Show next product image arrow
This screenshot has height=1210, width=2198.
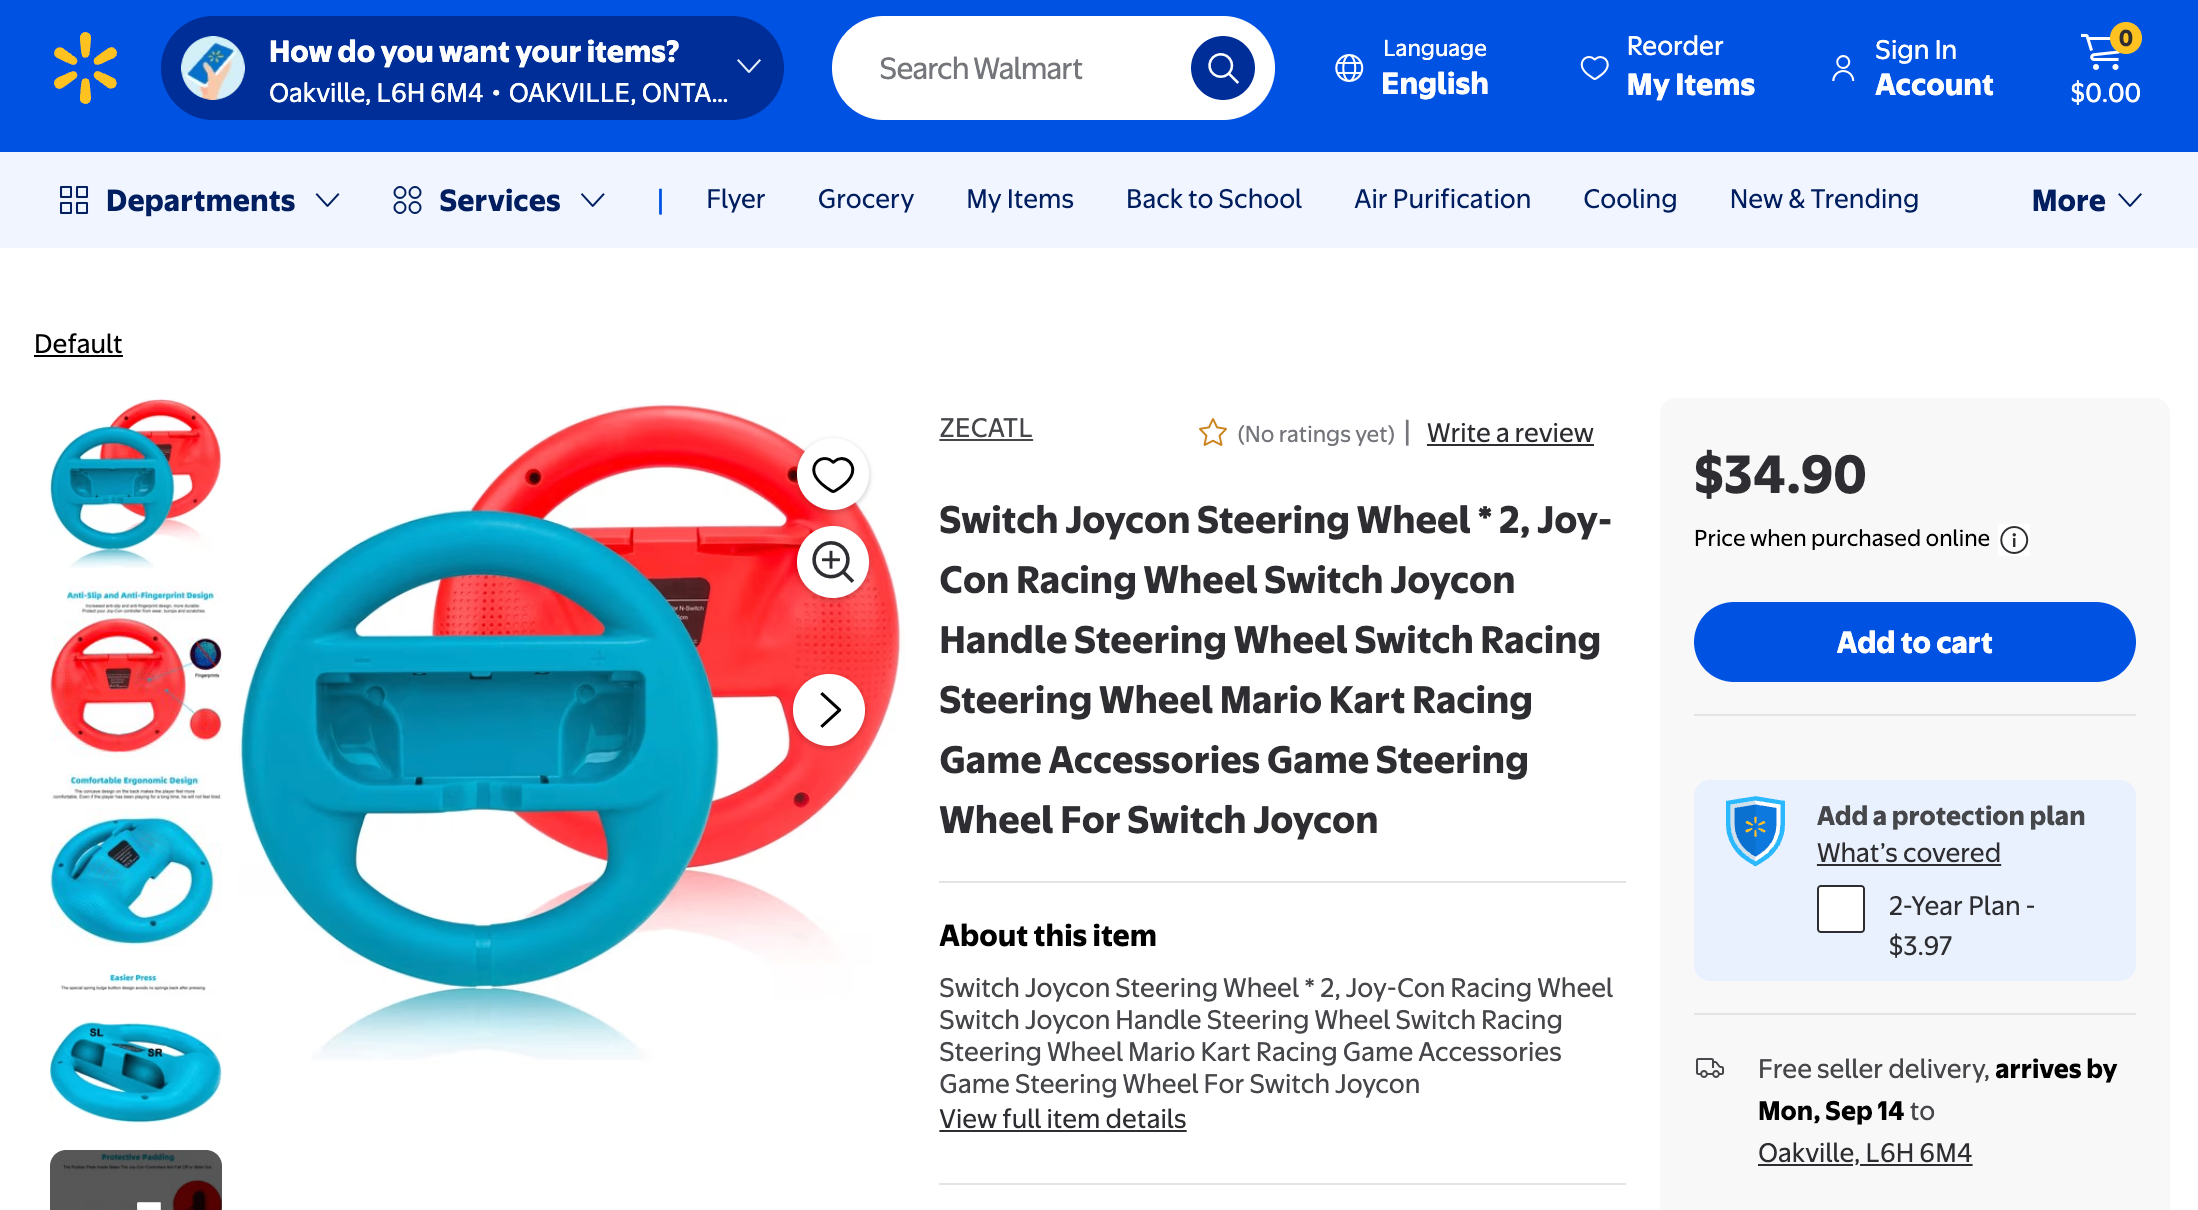coord(829,710)
